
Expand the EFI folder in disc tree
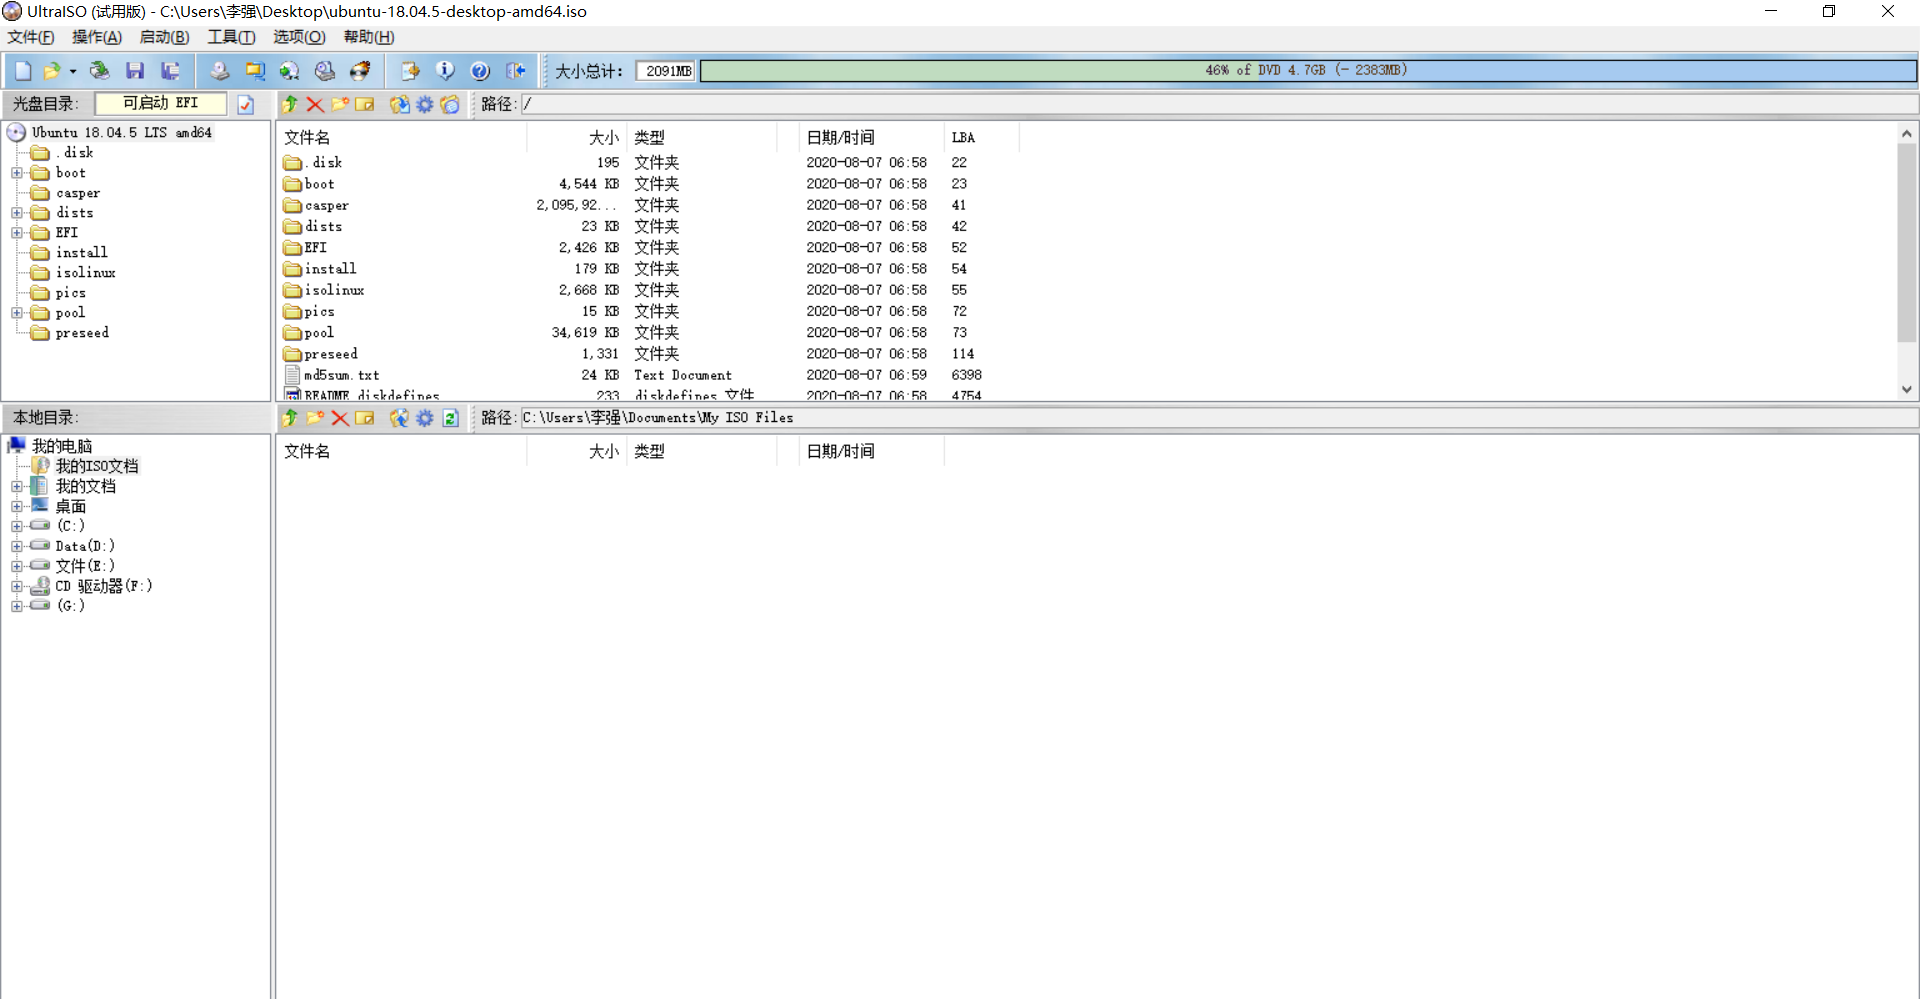click(17, 233)
